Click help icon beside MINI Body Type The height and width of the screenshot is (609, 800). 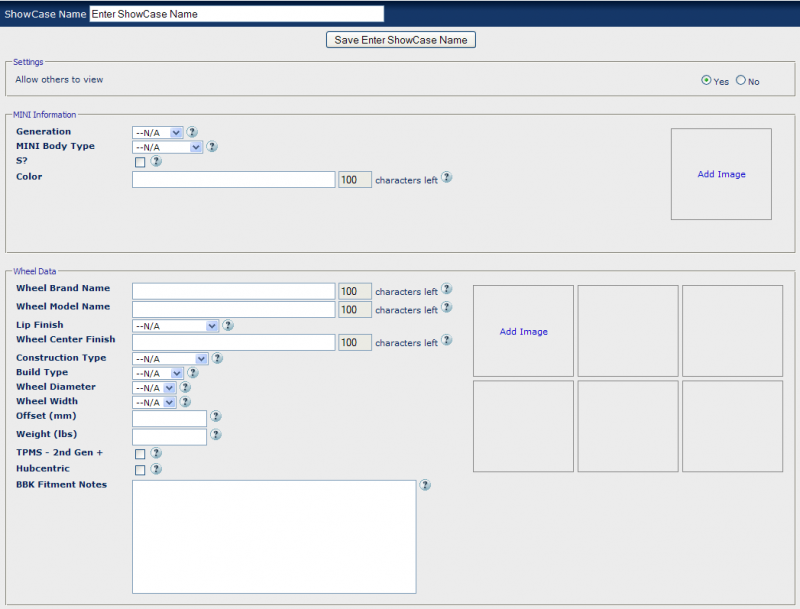point(212,146)
